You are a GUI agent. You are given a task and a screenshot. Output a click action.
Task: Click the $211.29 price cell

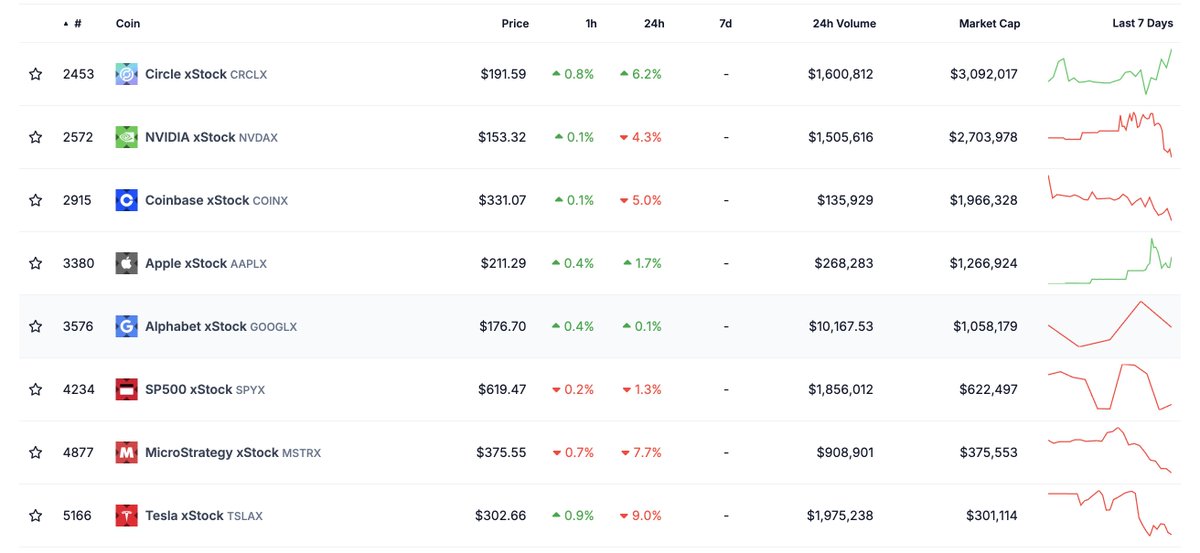point(503,263)
